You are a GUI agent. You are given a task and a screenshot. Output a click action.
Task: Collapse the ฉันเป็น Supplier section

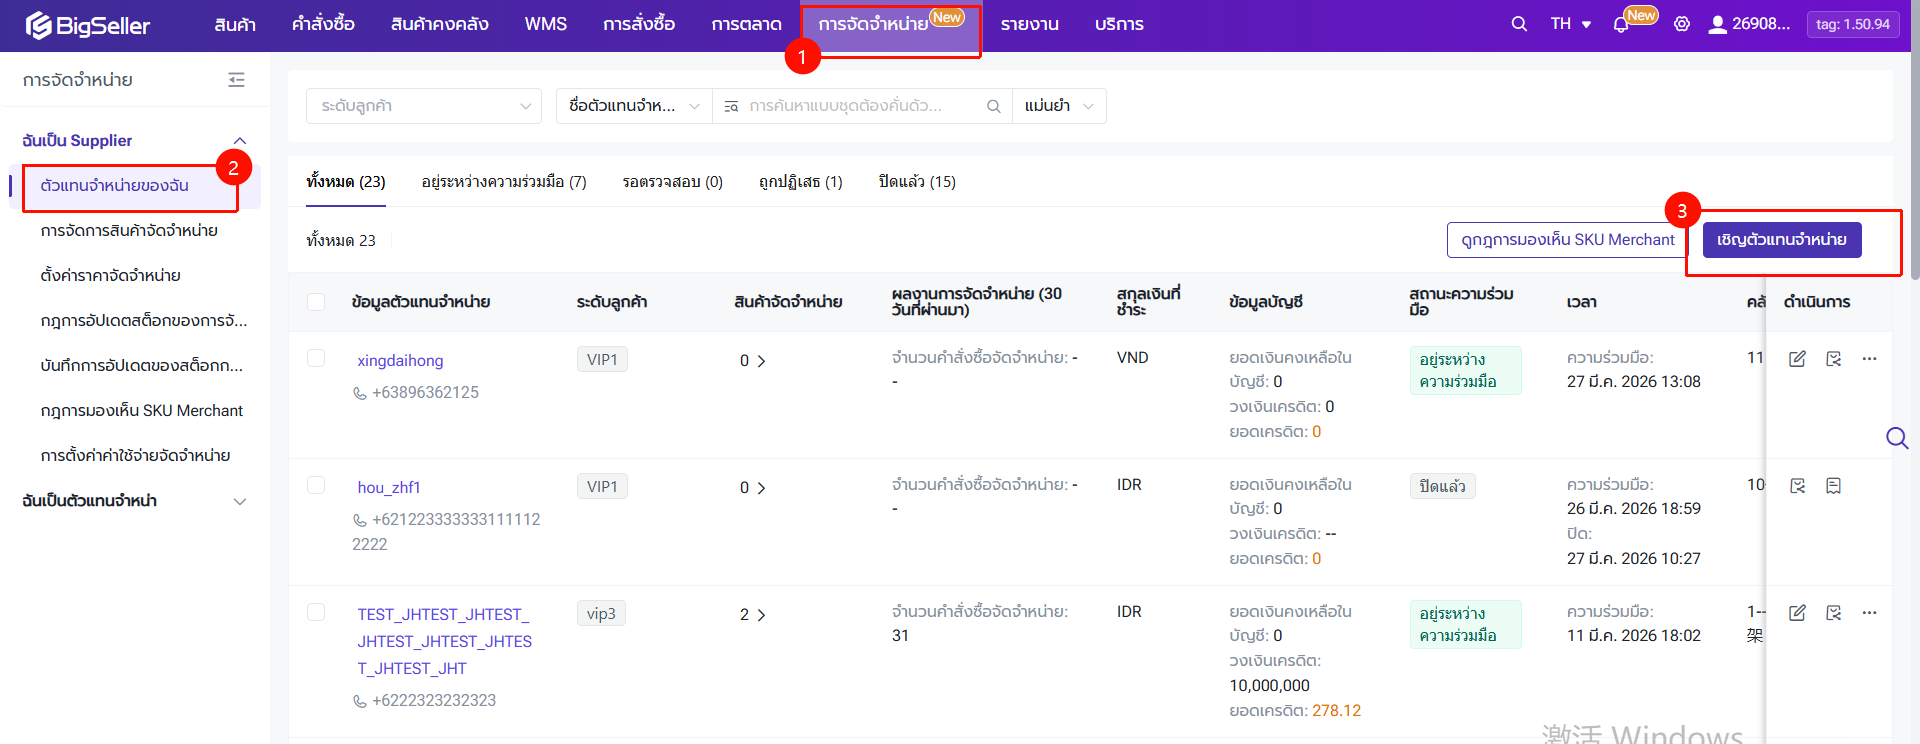point(240,141)
